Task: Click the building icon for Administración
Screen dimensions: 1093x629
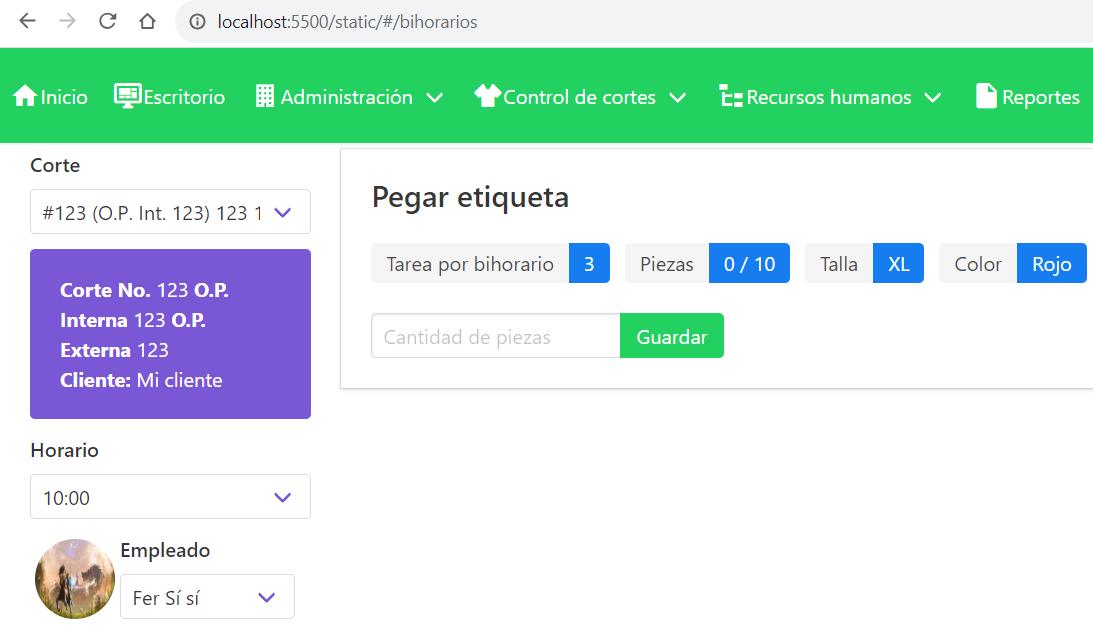Action: (x=265, y=97)
